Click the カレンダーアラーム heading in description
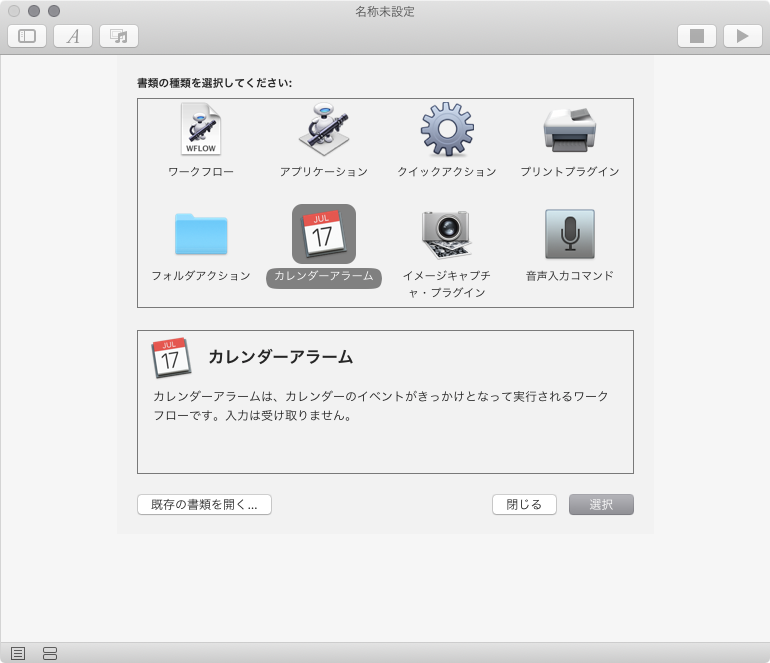 pos(280,357)
